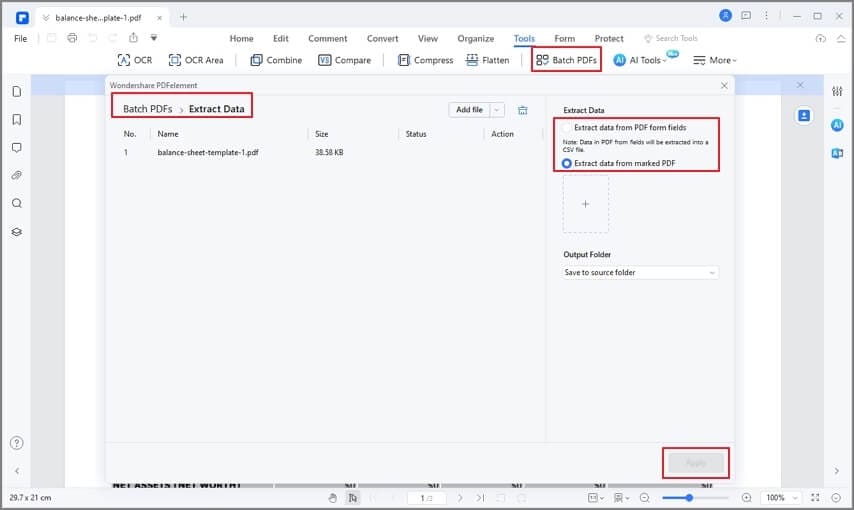Open the attachments panel paperclip icon
This screenshot has height=510, width=854.
(x=17, y=175)
